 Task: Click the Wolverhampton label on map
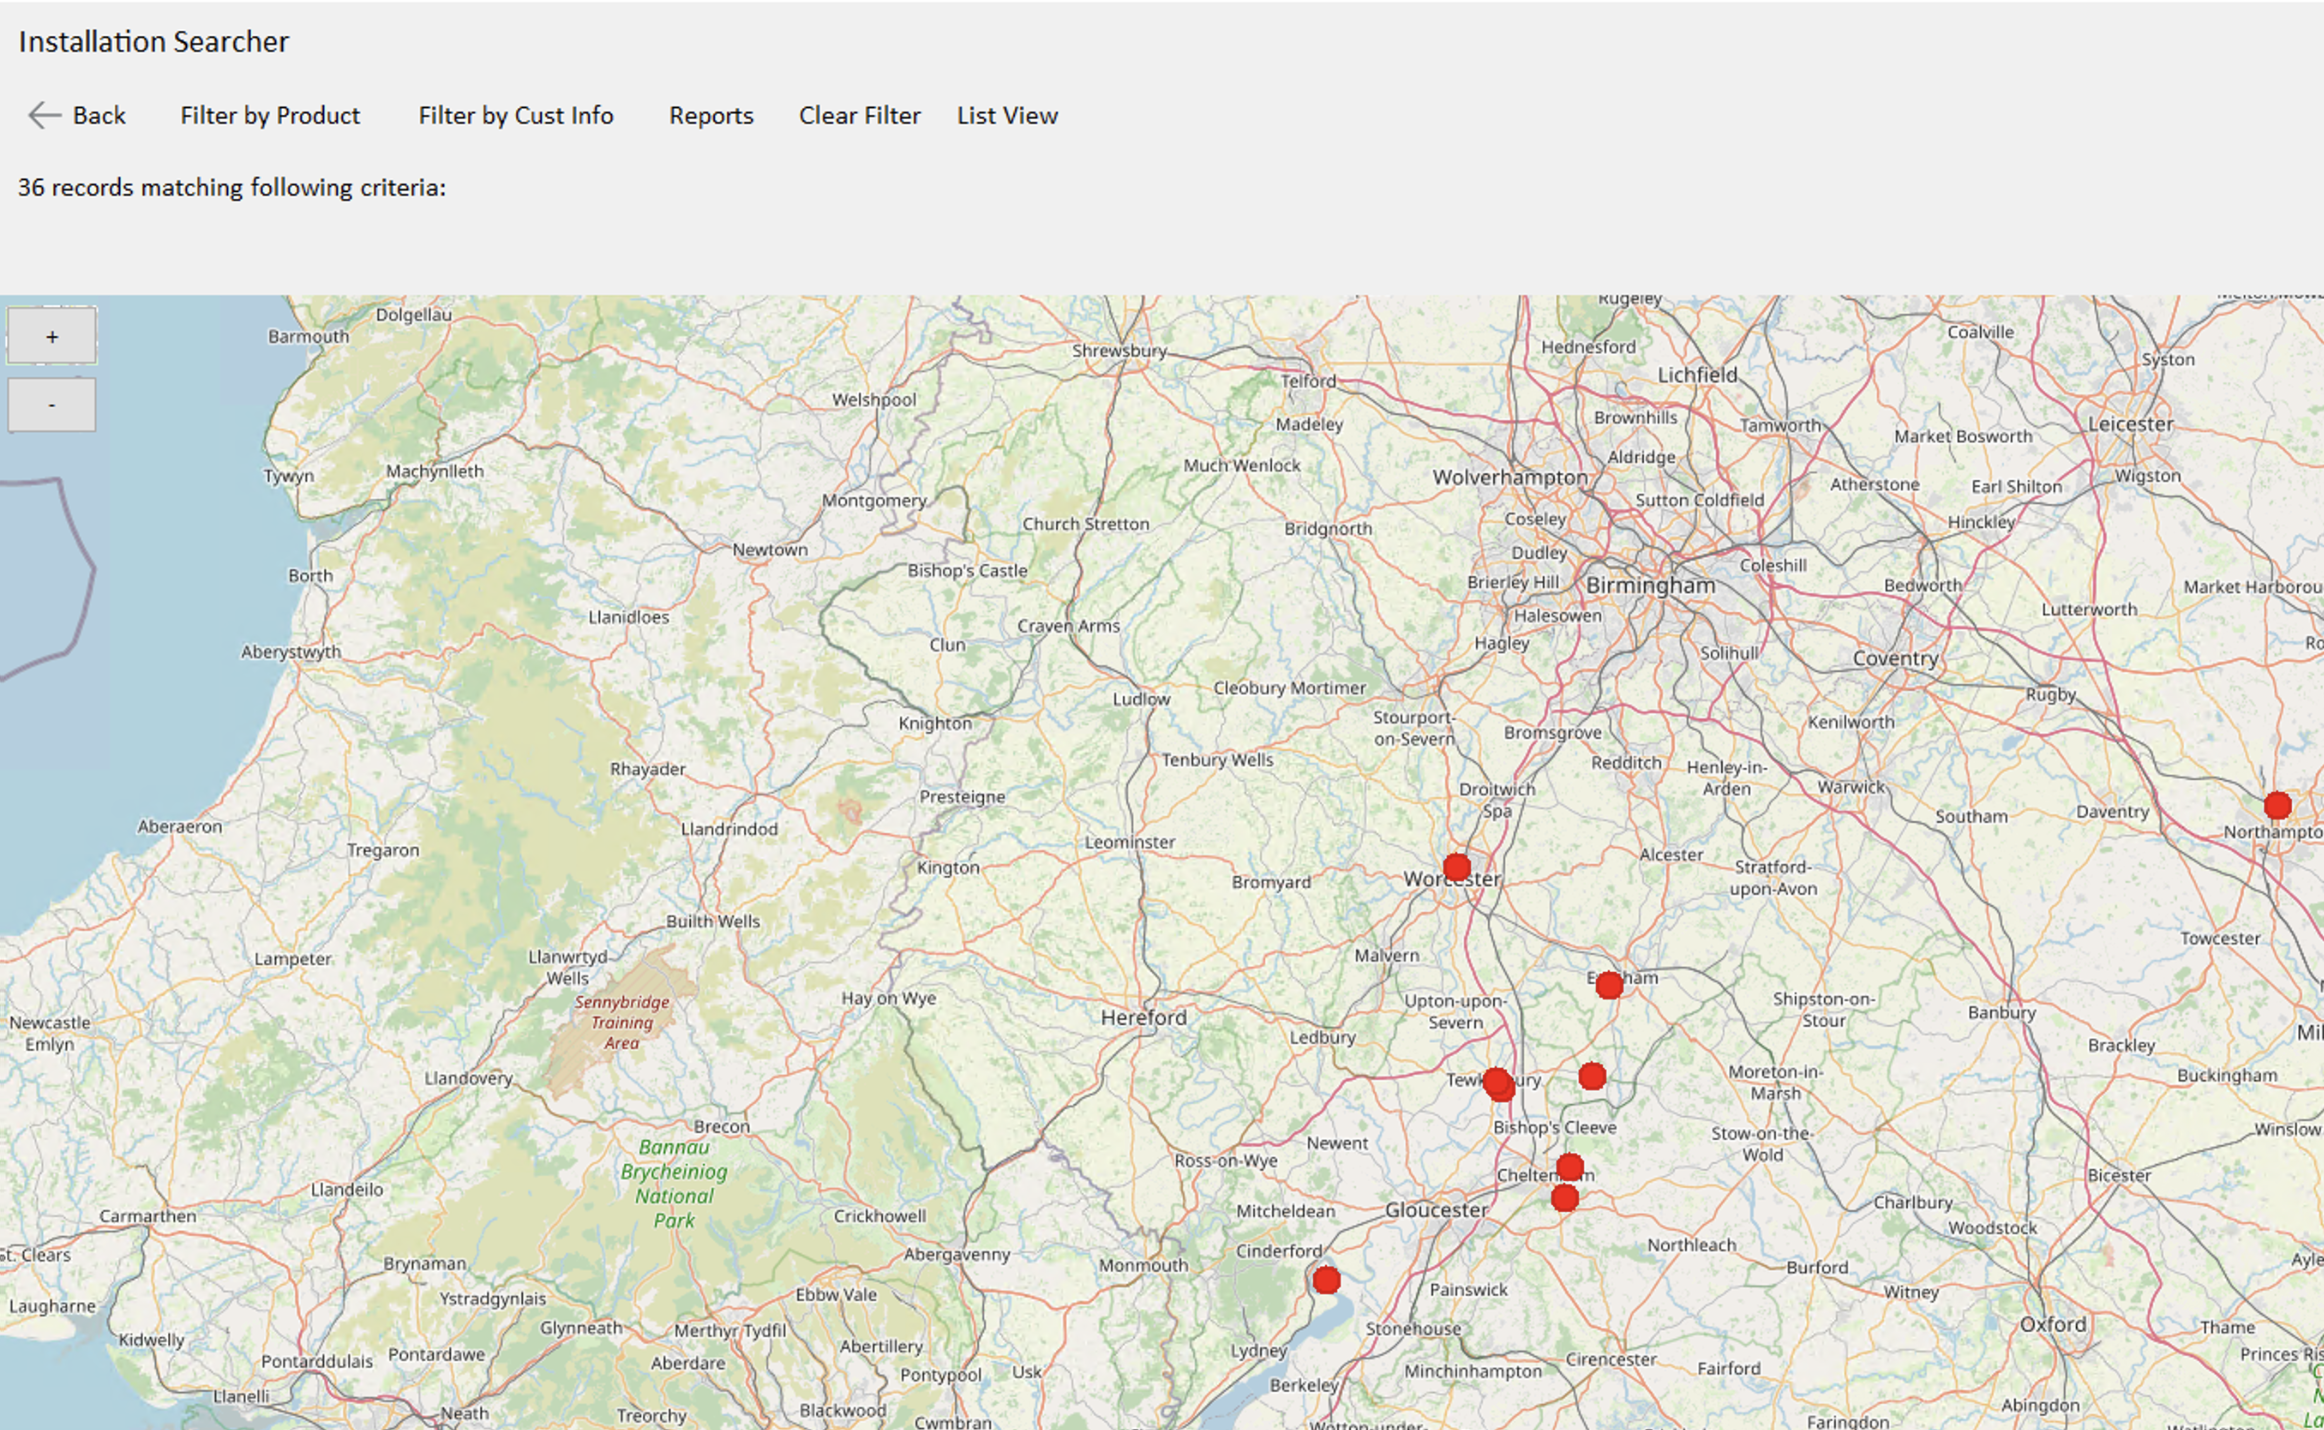point(1510,477)
